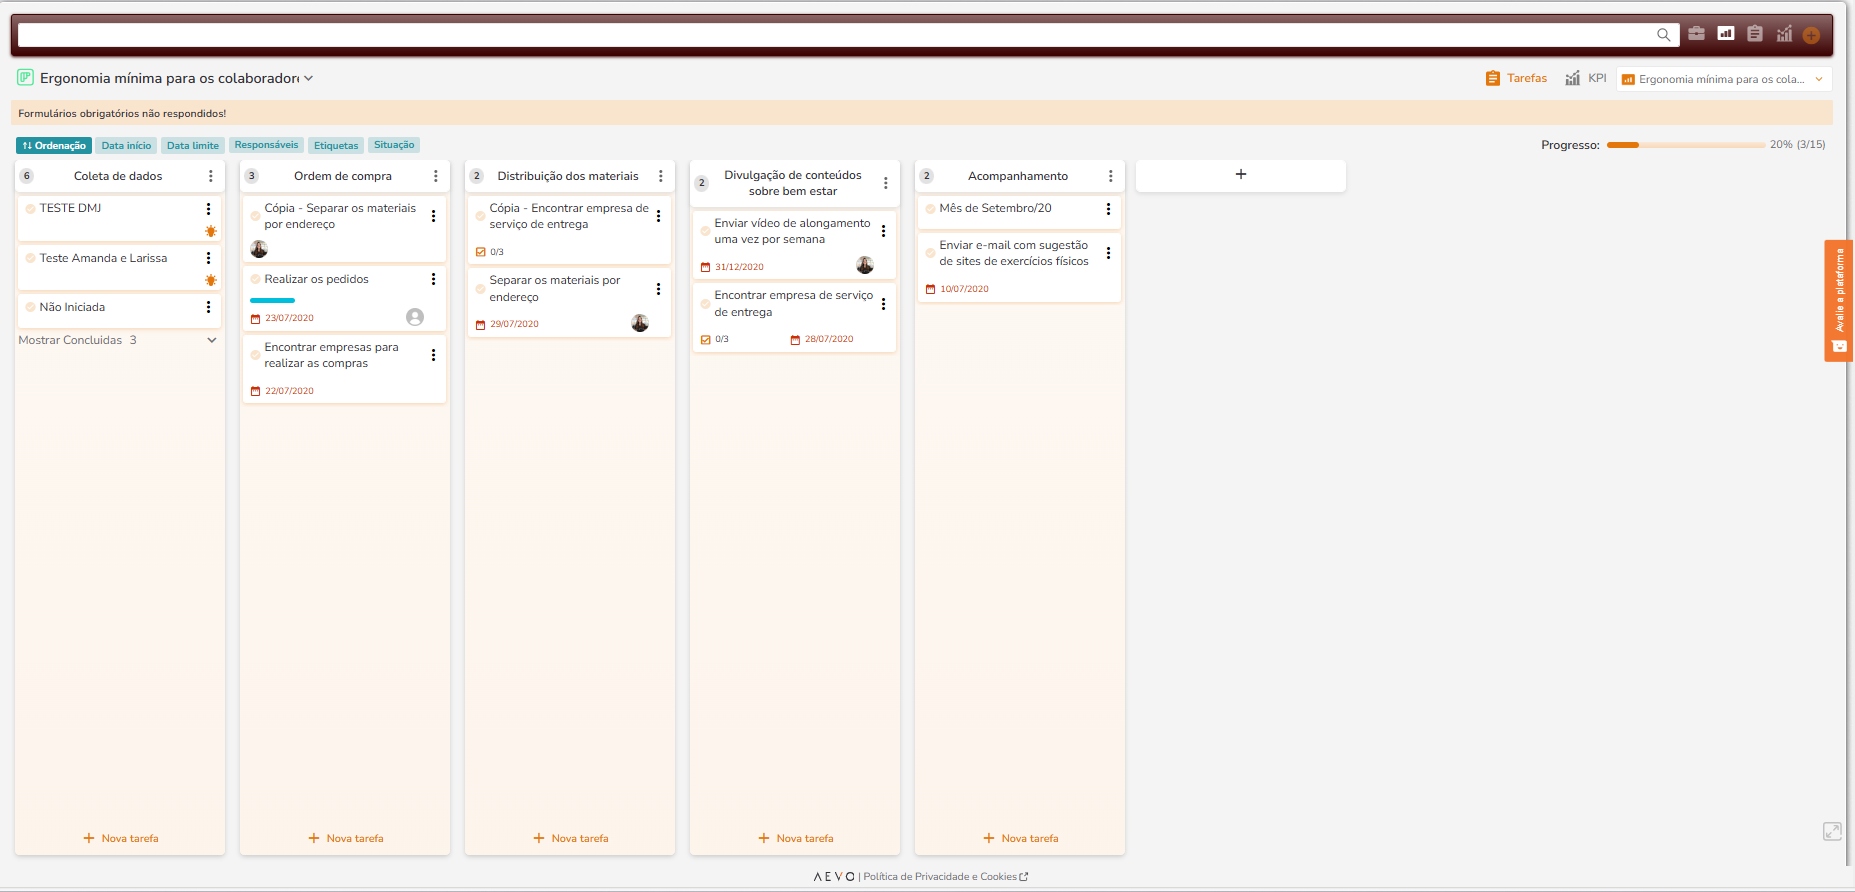Open the Coleta de dados column menu

(x=210, y=176)
